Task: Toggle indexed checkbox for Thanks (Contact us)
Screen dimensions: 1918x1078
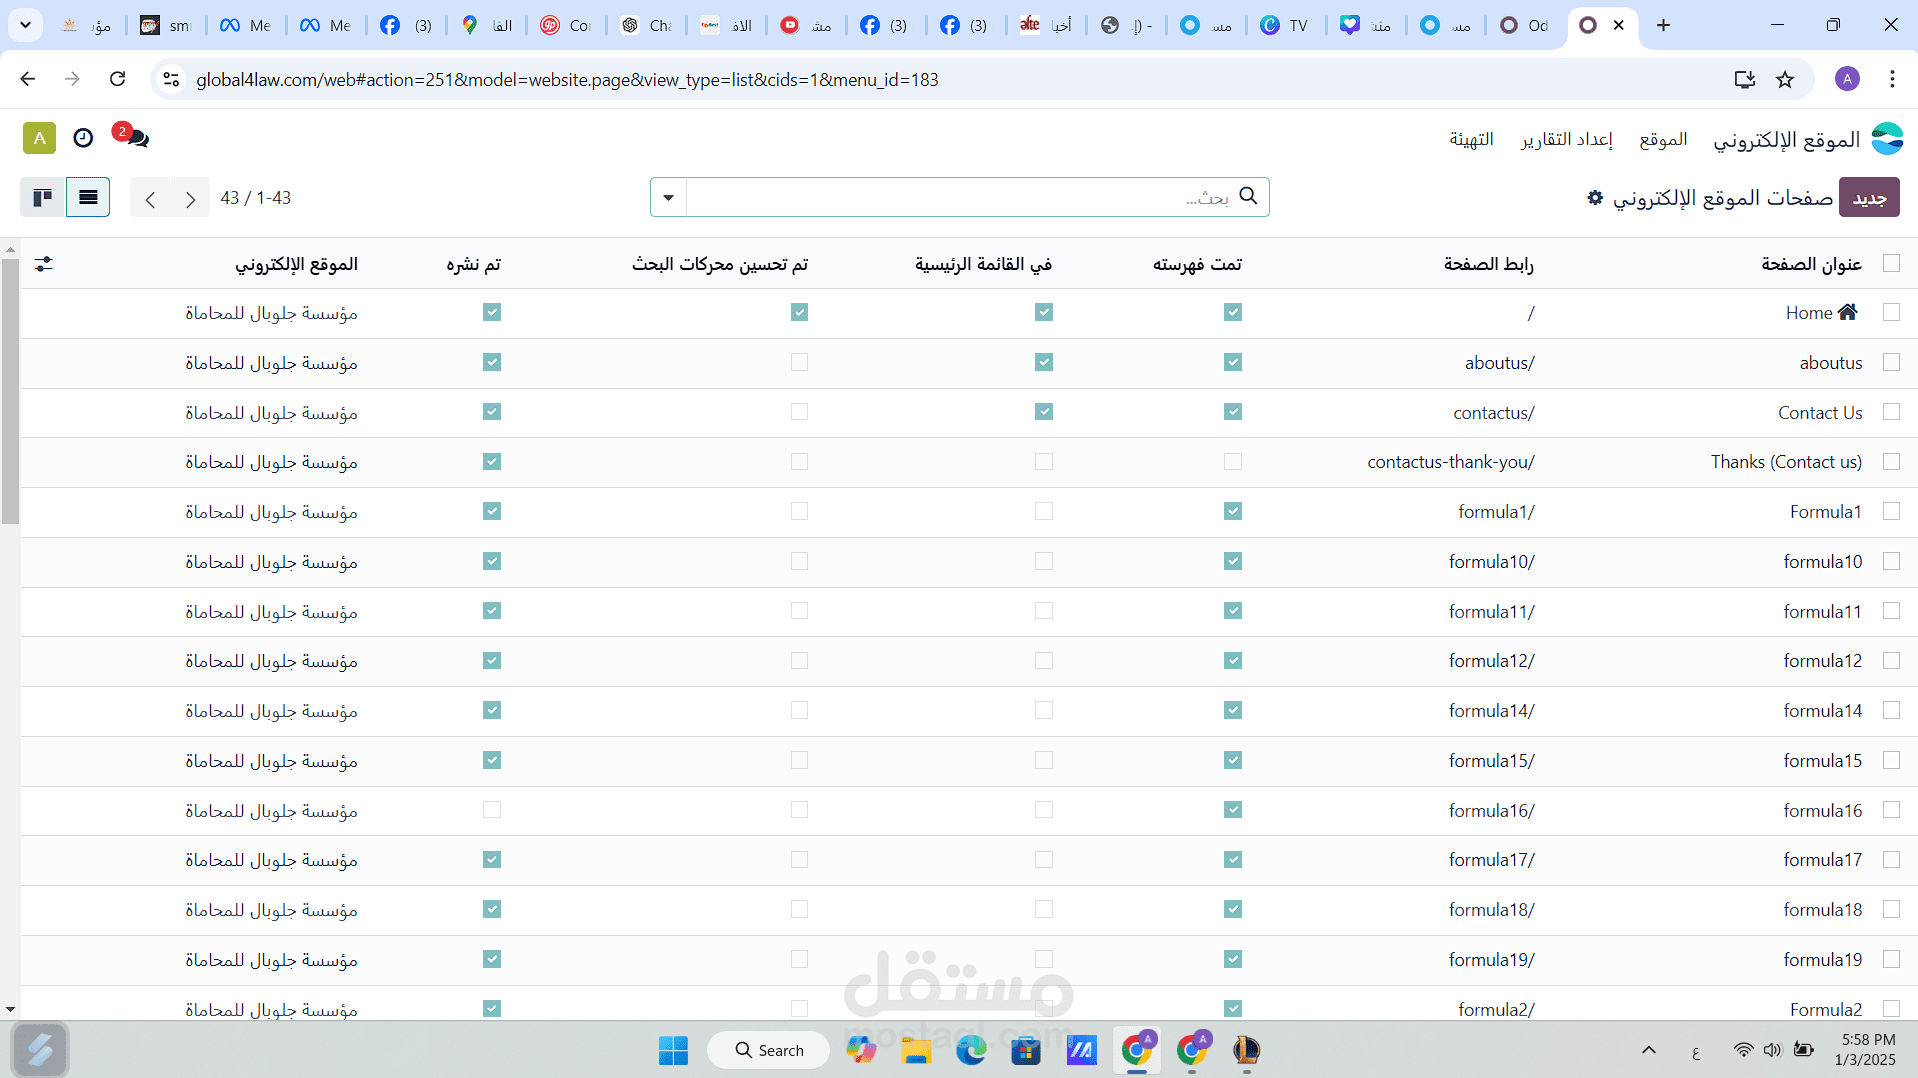Action: point(1233,462)
